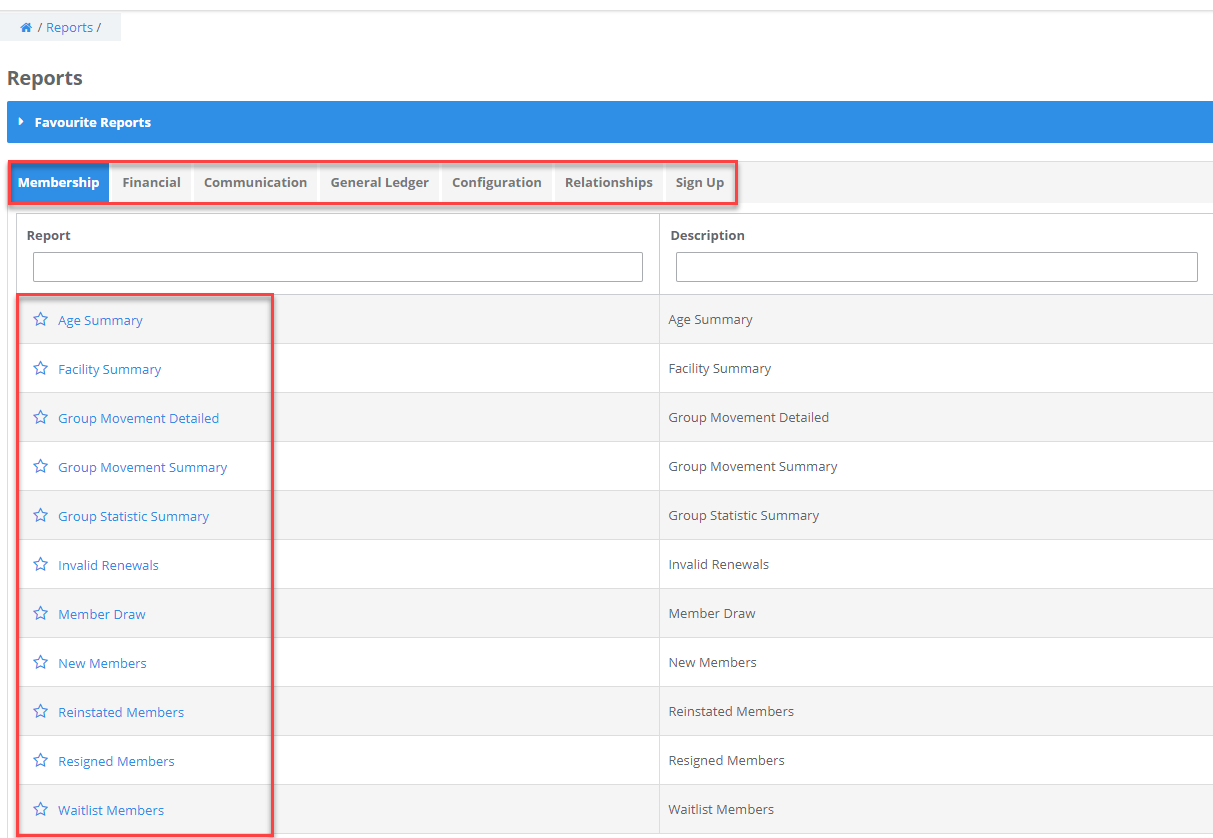Open Group Statistic Summary report link
The image size is (1213, 838).
[x=134, y=516]
